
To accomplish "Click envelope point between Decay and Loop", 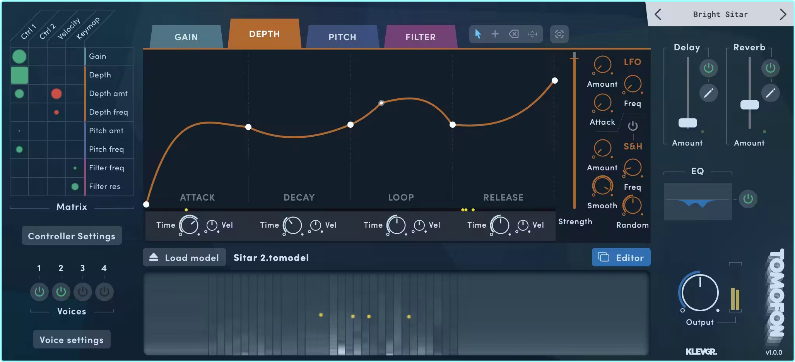I will pyautogui.click(x=350, y=125).
